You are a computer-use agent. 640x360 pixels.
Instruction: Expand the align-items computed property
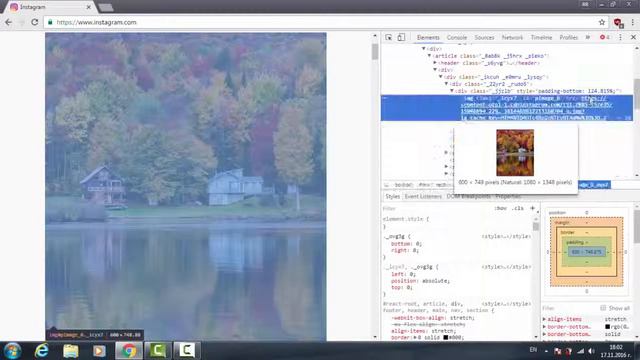click(544, 319)
